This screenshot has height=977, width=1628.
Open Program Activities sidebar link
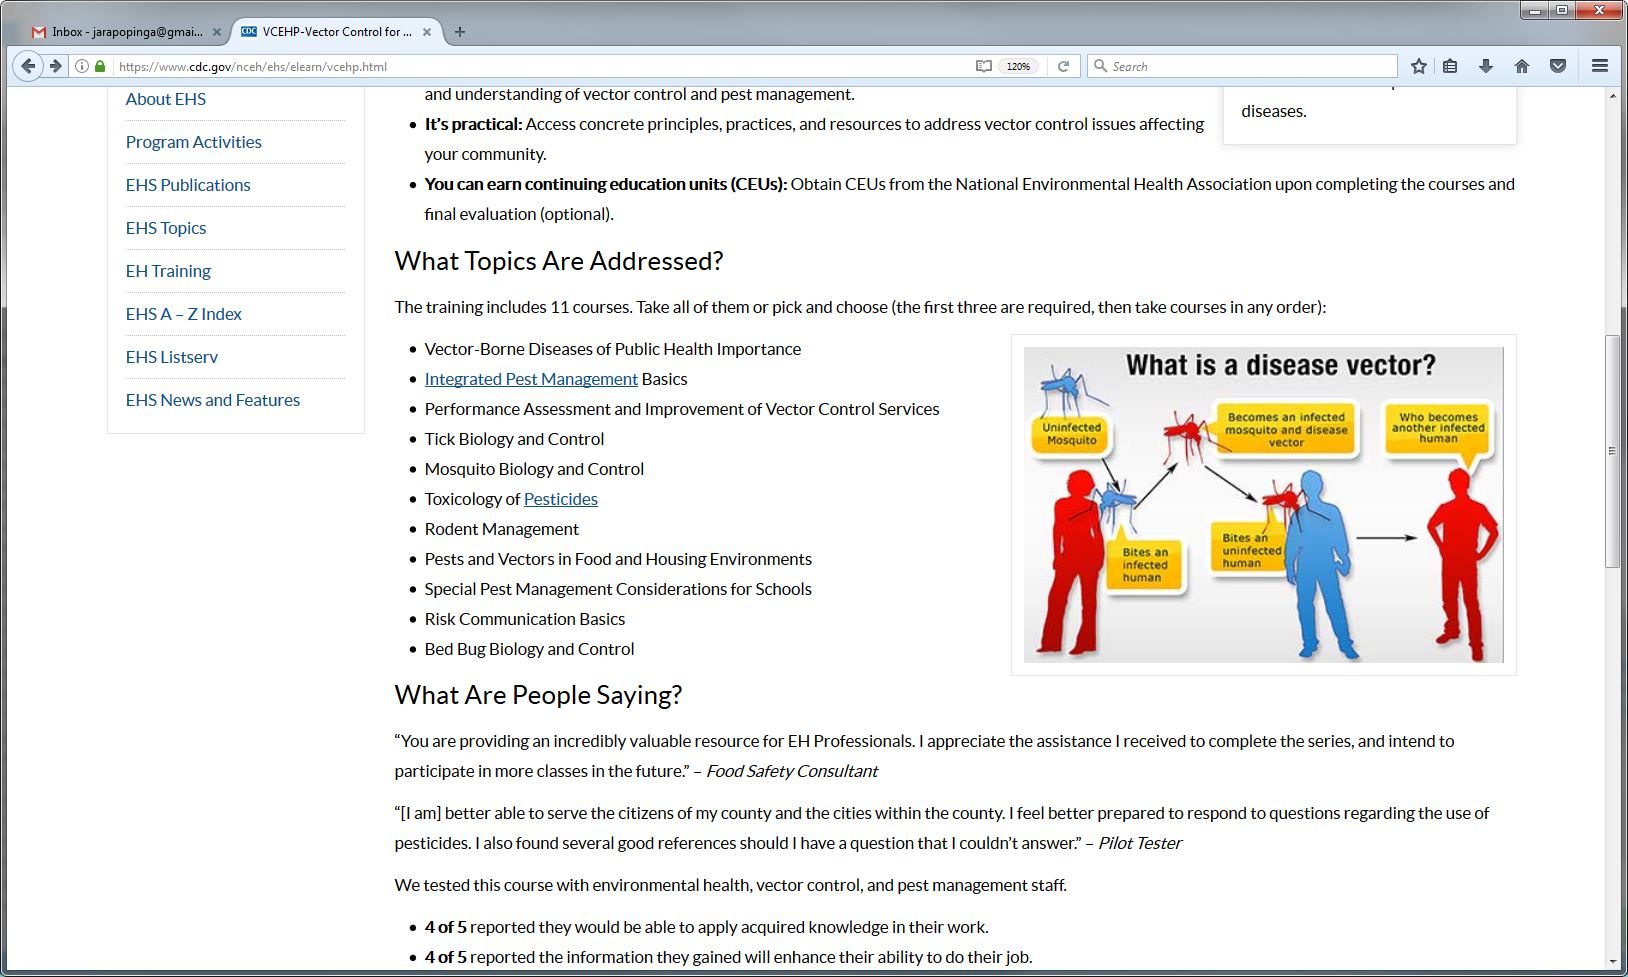(194, 142)
